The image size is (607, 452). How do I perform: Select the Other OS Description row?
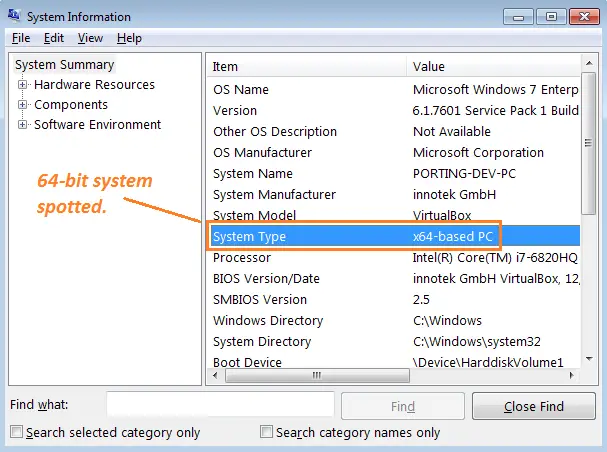point(393,132)
